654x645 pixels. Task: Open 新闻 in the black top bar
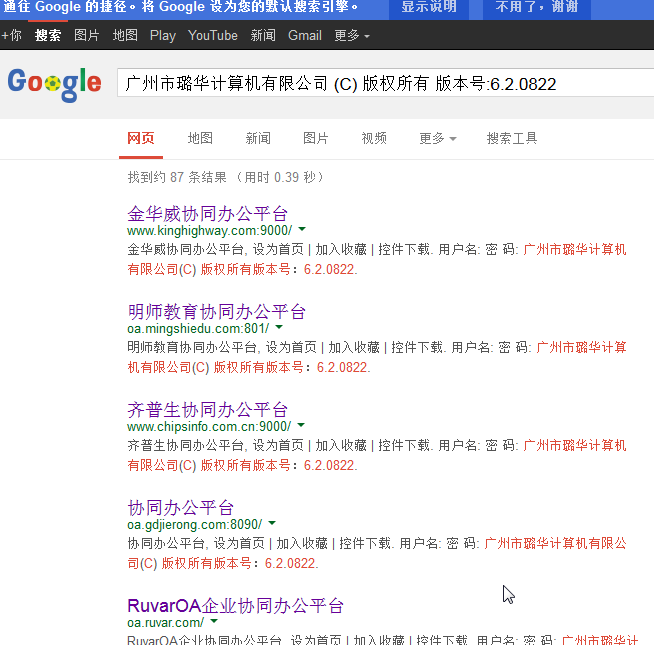263,35
